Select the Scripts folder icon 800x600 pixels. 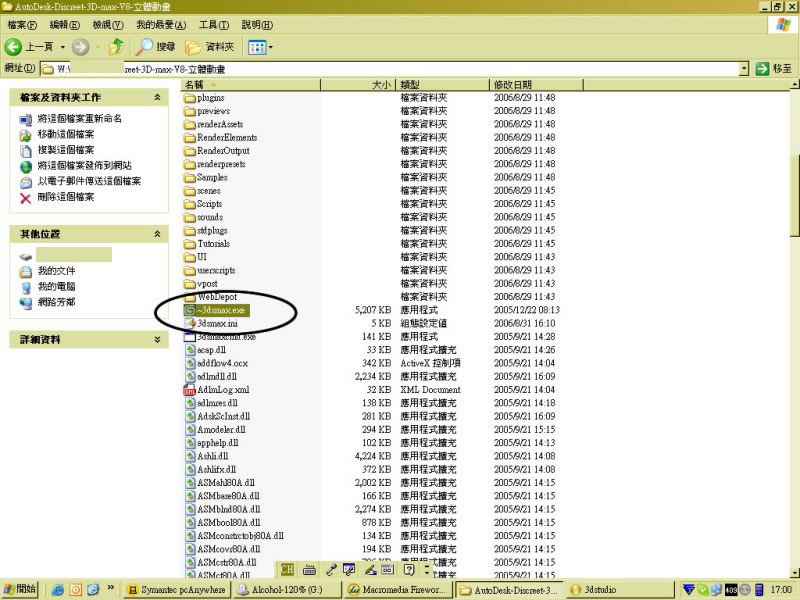(190, 204)
